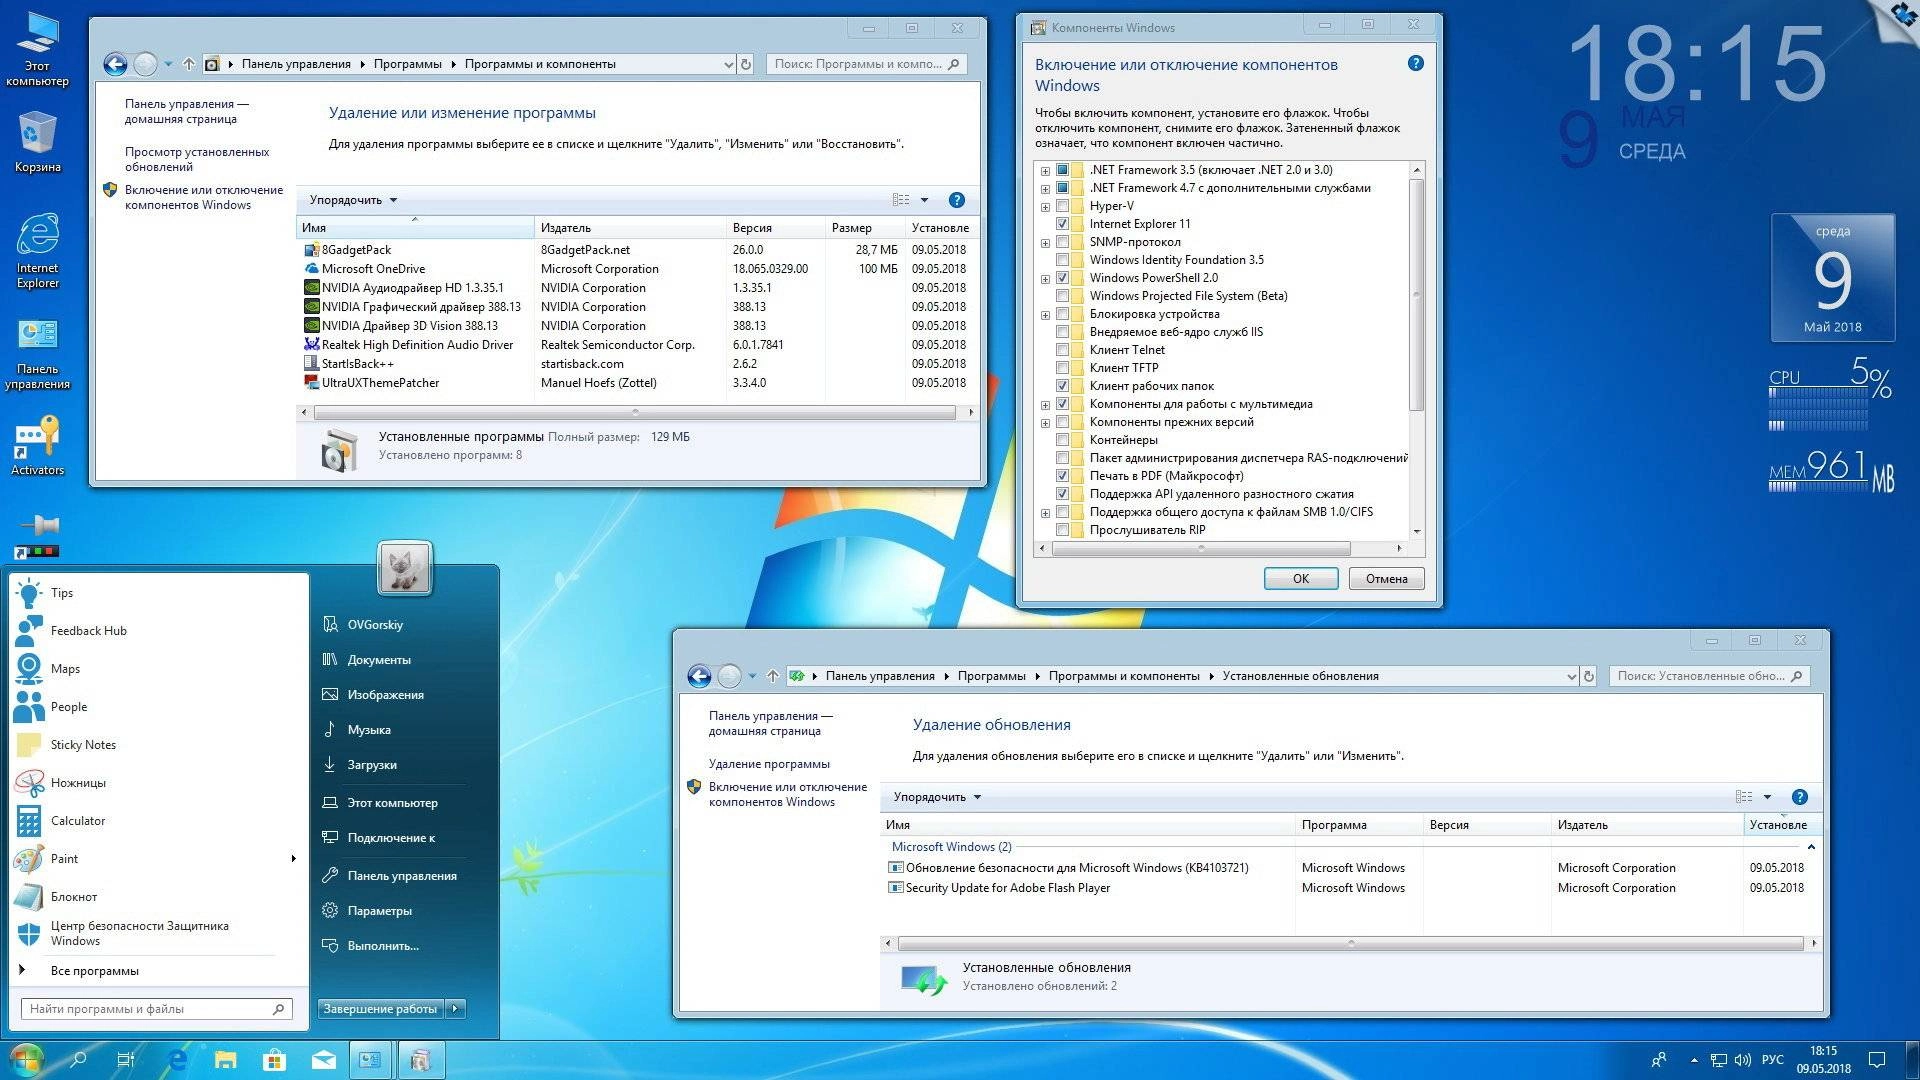The width and height of the screenshot is (1920, 1080).
Task: Open Task View on taskbar
Action: tap(126, 1060)
